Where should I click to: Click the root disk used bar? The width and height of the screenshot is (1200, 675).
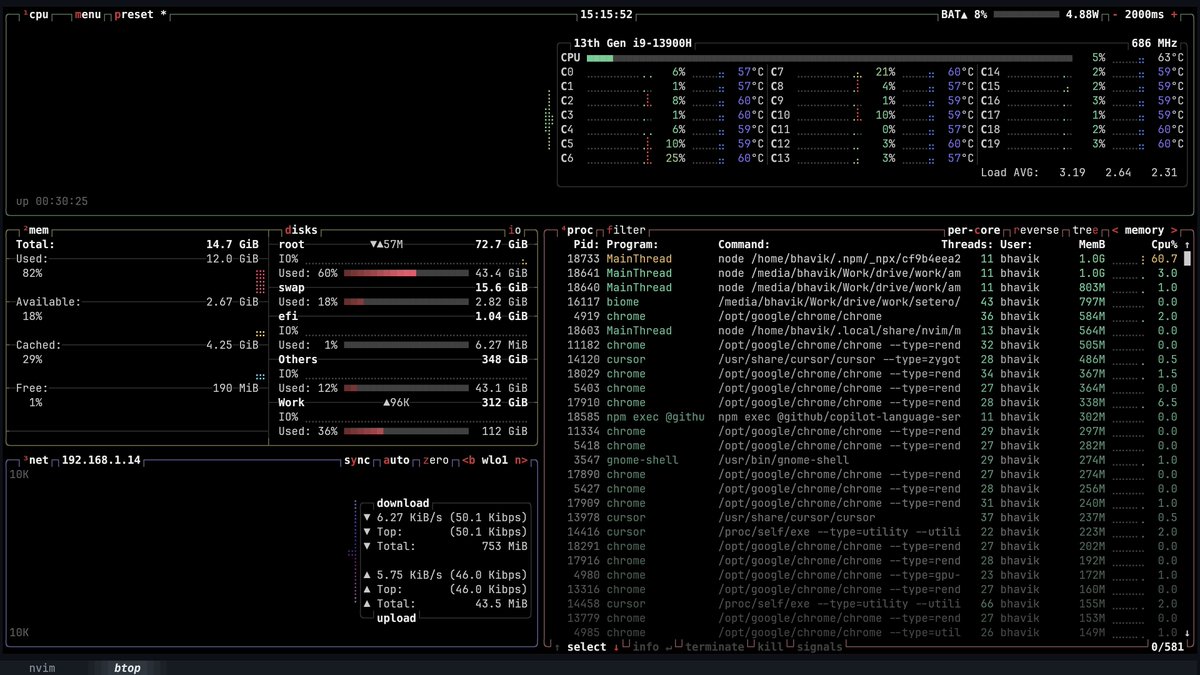[406, 273]
